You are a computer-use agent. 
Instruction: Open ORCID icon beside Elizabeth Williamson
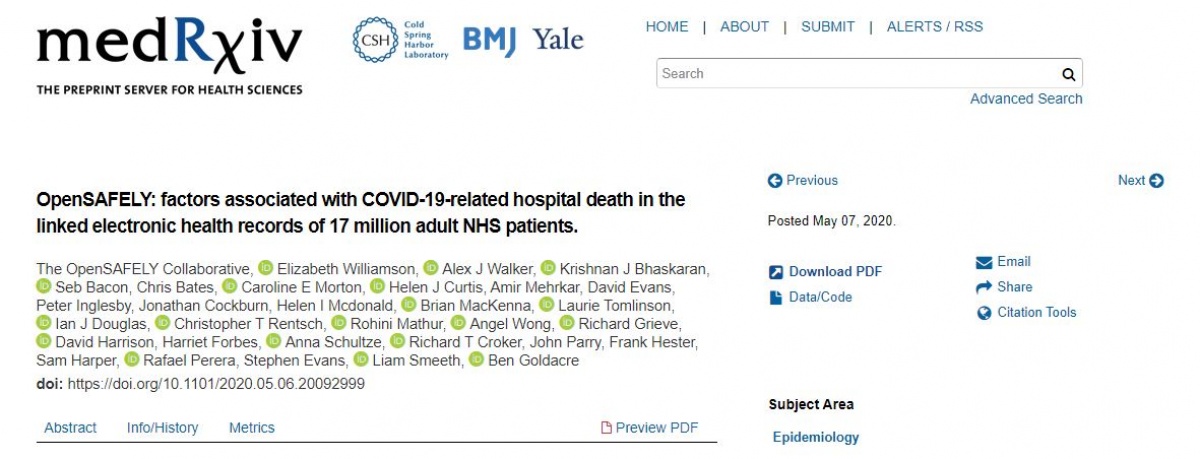click(x=265, y=268)
